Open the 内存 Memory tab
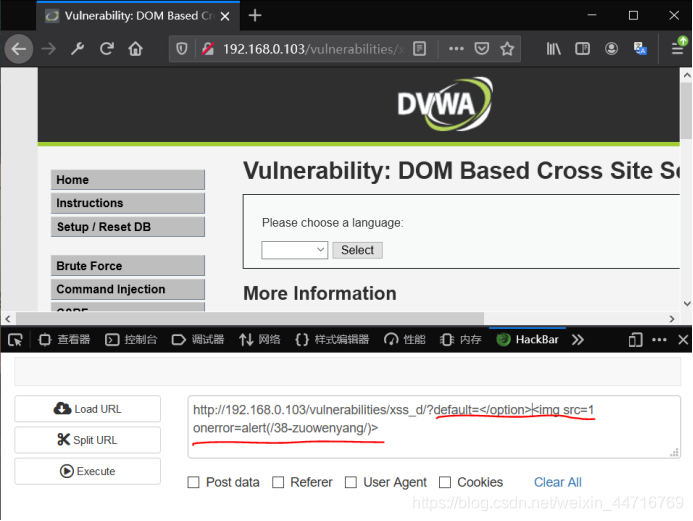The image size is (693, 521). tap(461, 340)
